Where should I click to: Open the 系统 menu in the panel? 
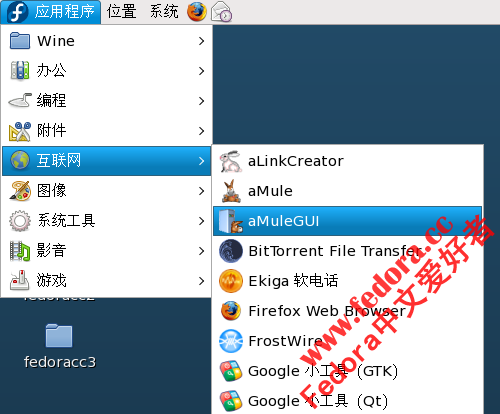pos(164,12)
